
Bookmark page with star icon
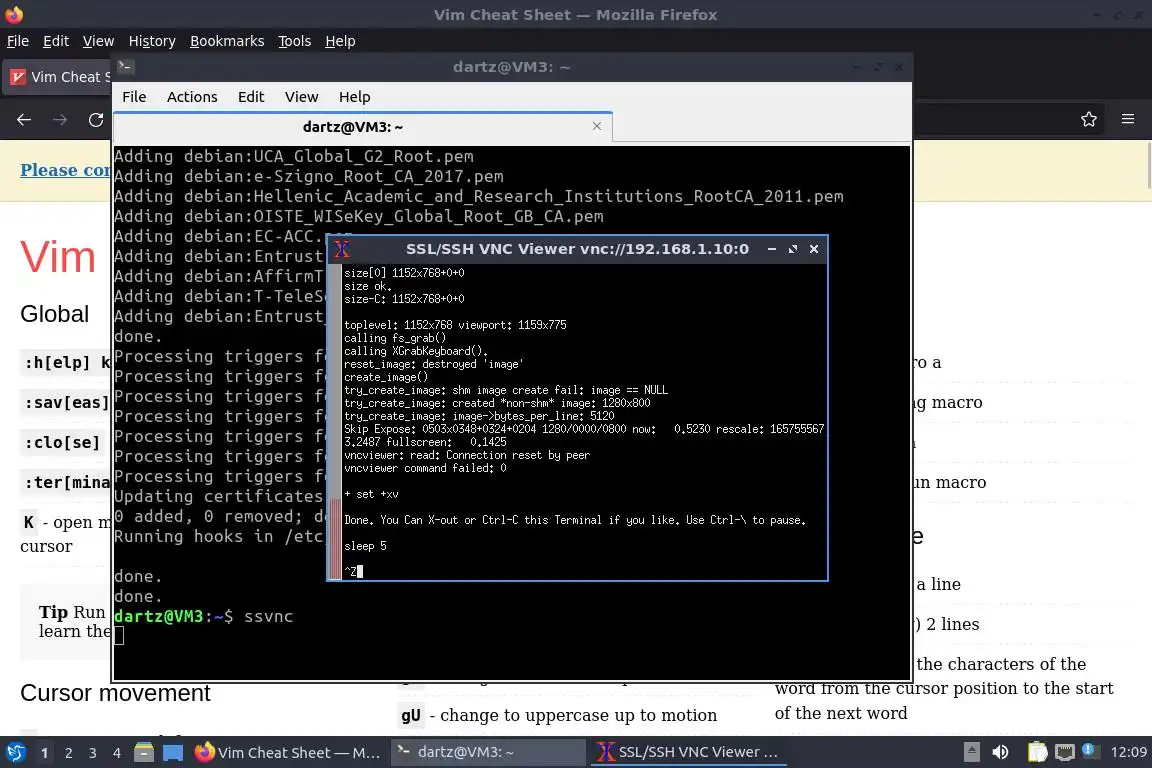(x=1089, y=119)
